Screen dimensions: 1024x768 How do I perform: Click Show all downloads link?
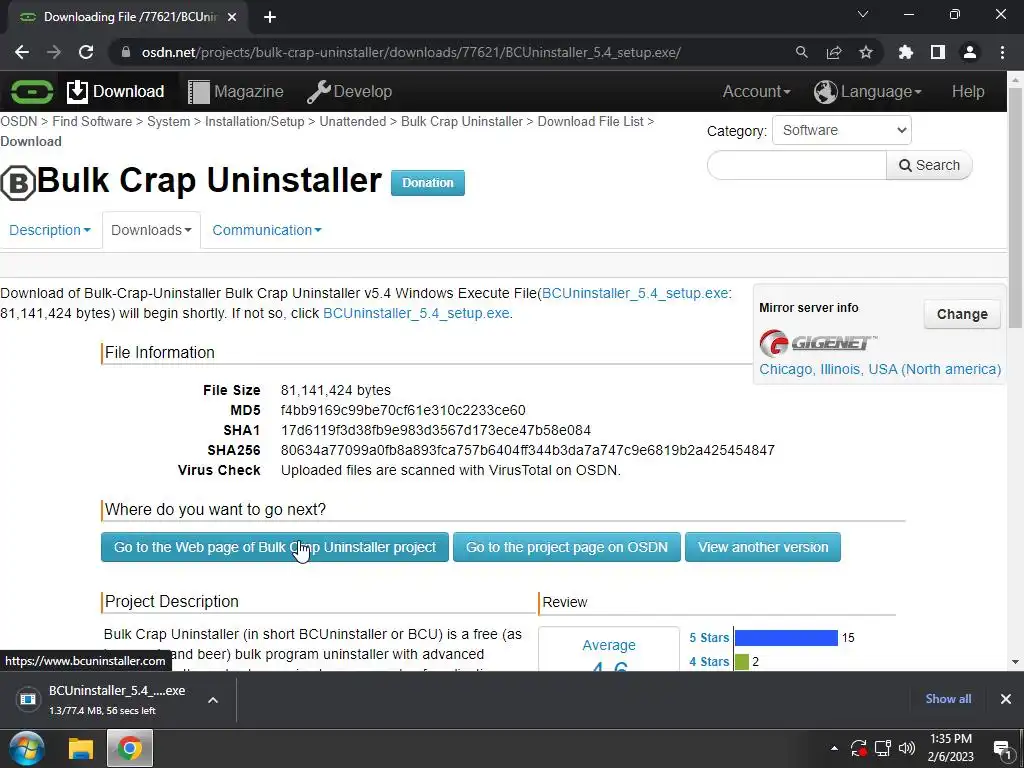(x=948, y=699)
